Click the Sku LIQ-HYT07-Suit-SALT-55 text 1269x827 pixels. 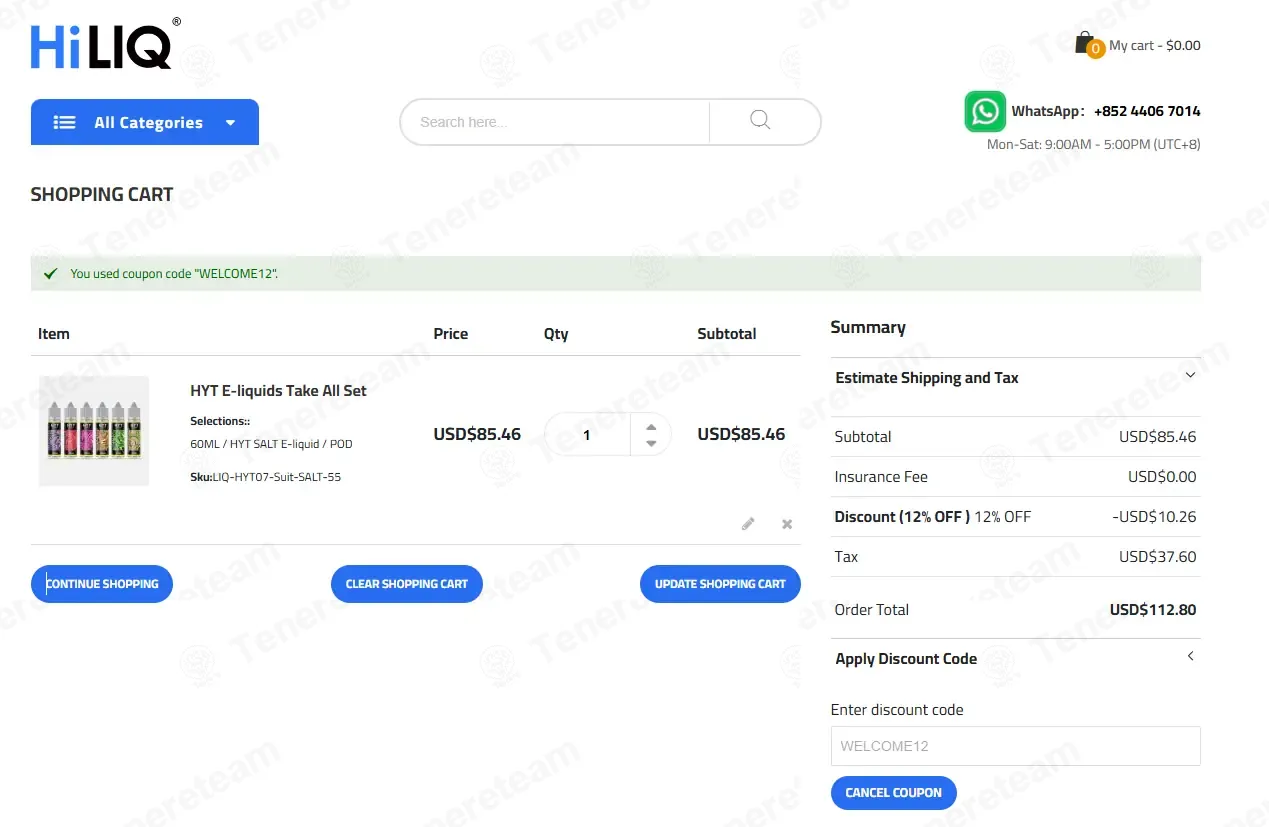[265, 477]
